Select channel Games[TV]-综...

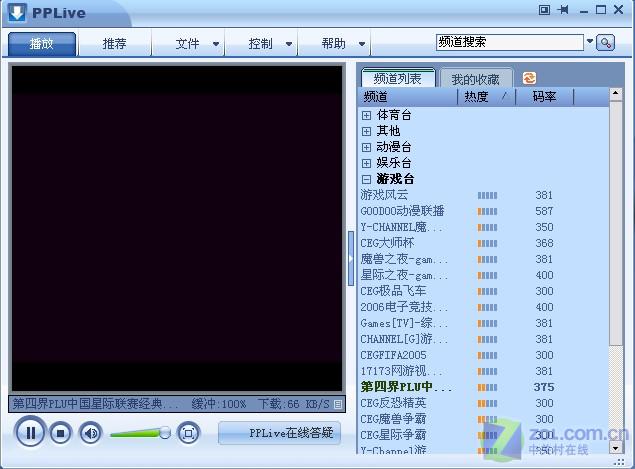click(x=404, y=323)
